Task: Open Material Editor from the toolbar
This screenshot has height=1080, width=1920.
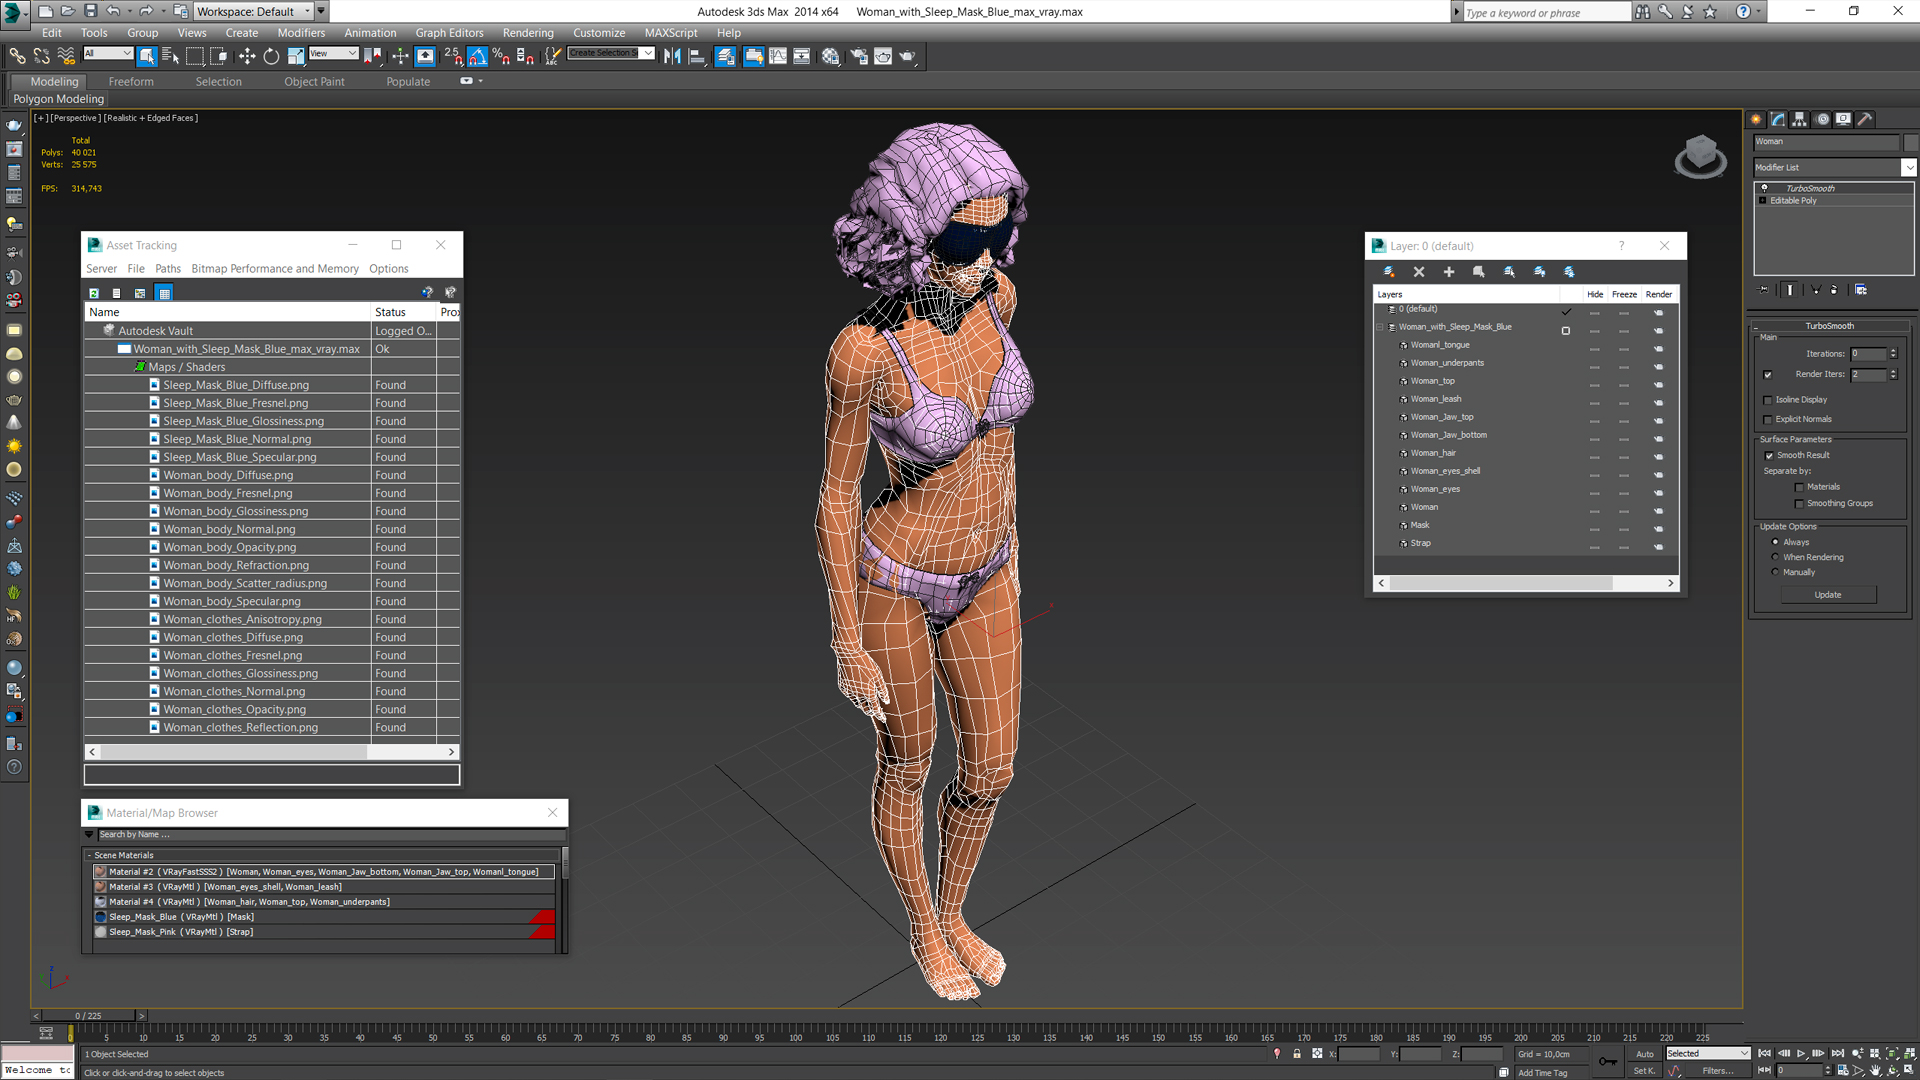Action: 830,57
